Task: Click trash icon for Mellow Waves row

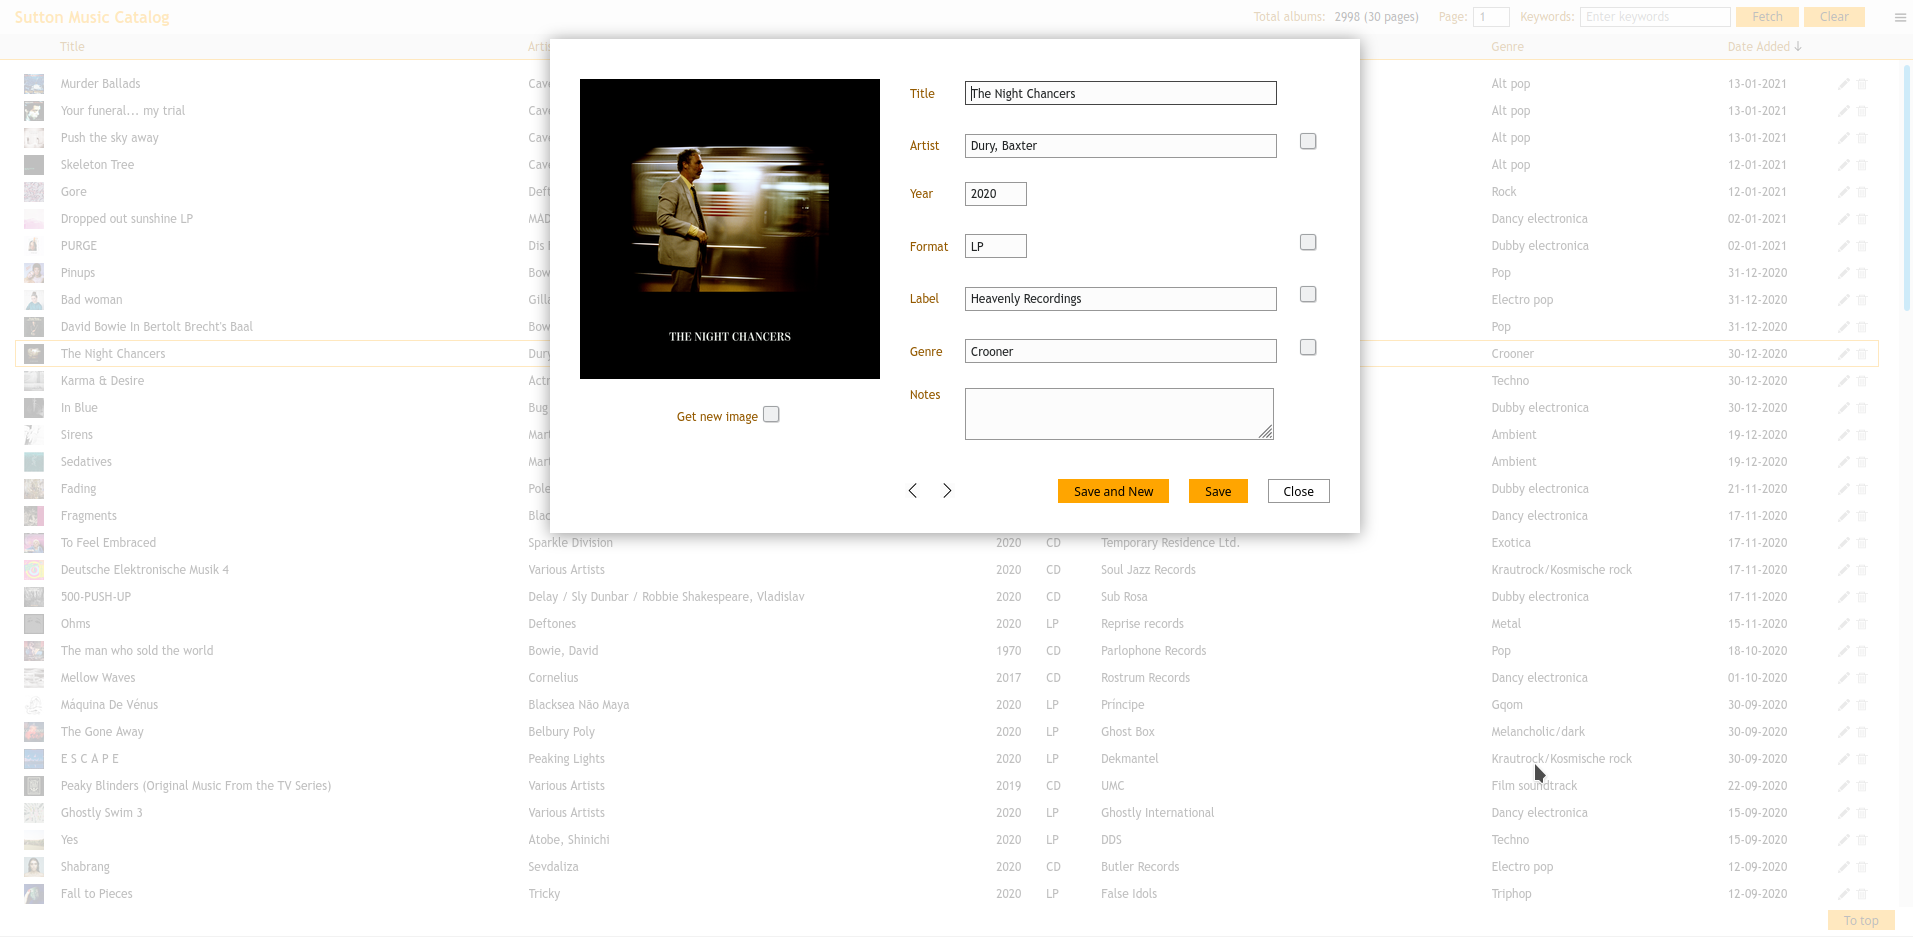Action: (1862, 678)
